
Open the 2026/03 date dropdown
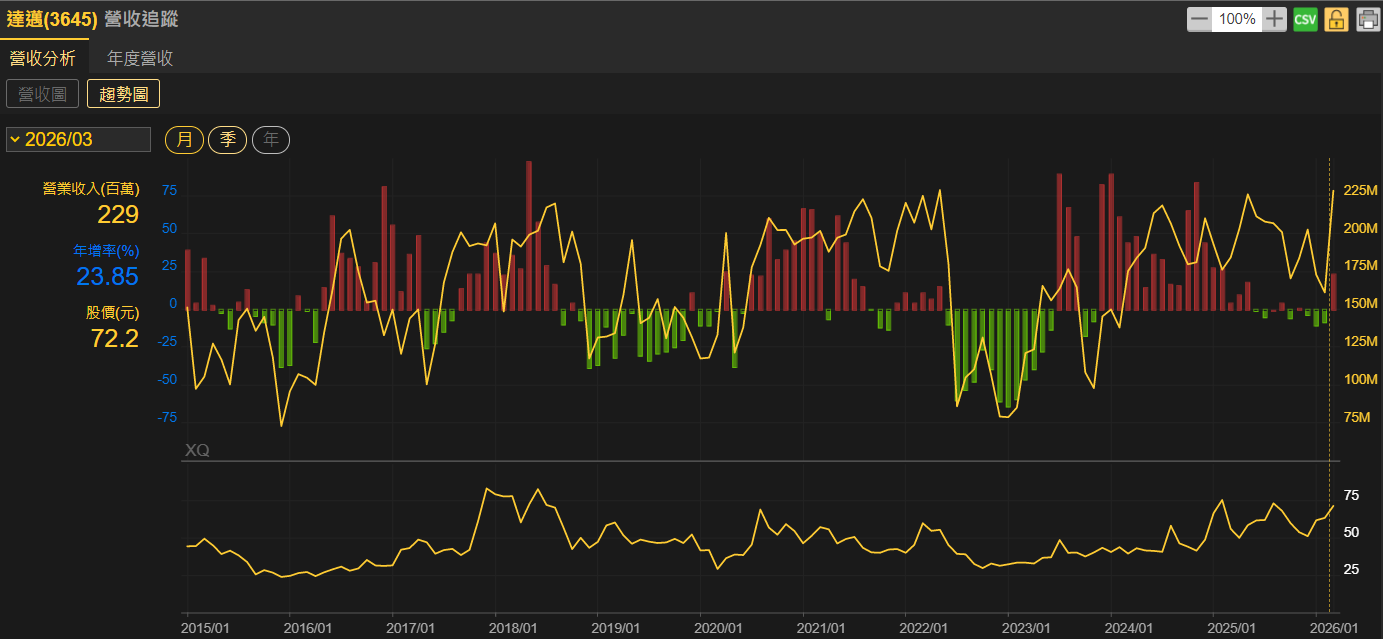[x=78, y=140]
